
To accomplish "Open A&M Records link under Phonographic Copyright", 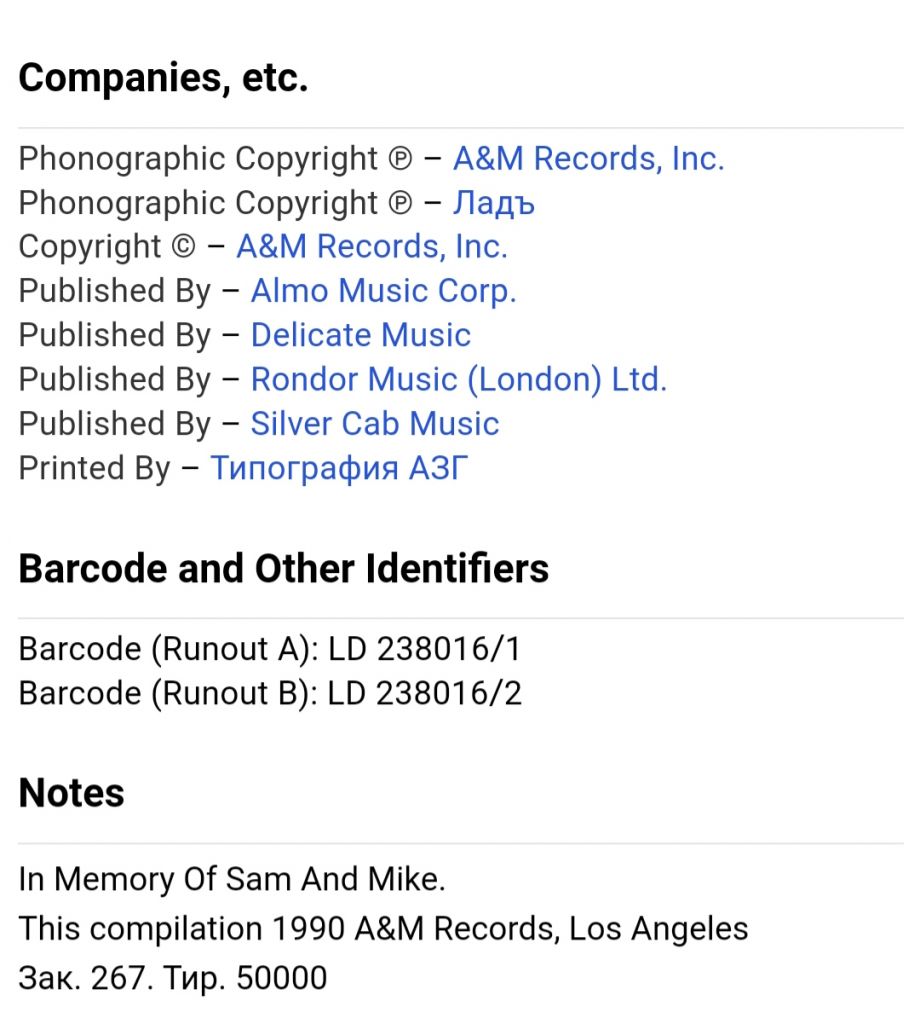I will pos(588,159).
